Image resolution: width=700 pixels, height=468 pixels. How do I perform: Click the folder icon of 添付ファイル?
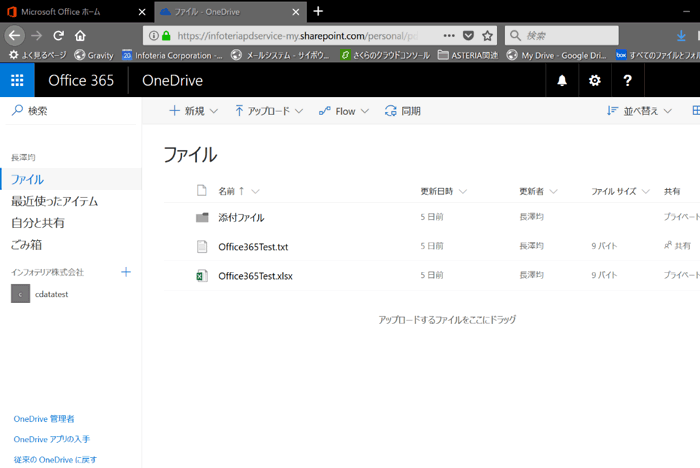pyautogui.click(x=202, y=217)
